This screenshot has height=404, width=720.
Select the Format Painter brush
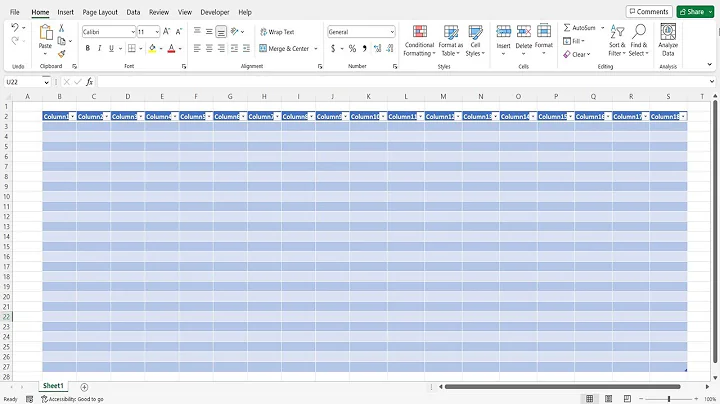(62, 54)
